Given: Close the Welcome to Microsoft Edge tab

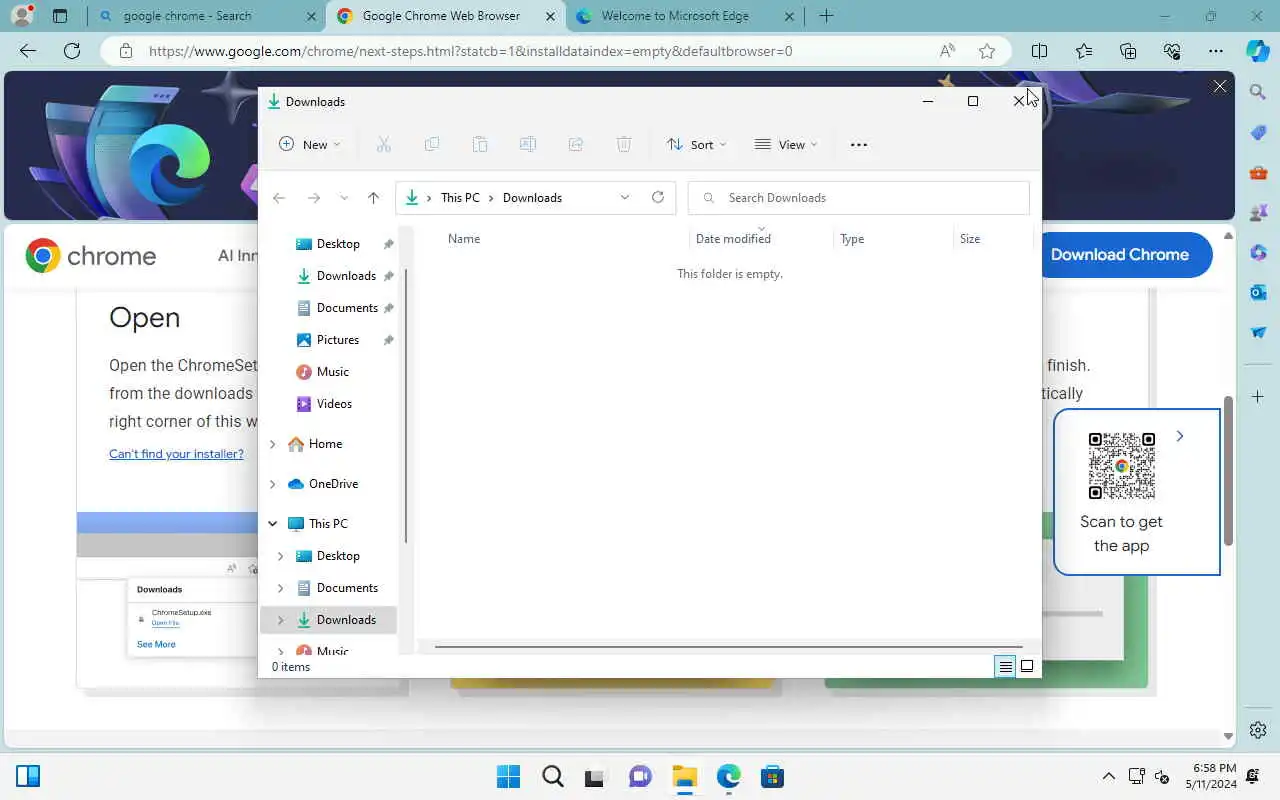Looking at the screenshot, I should [789, 16].
